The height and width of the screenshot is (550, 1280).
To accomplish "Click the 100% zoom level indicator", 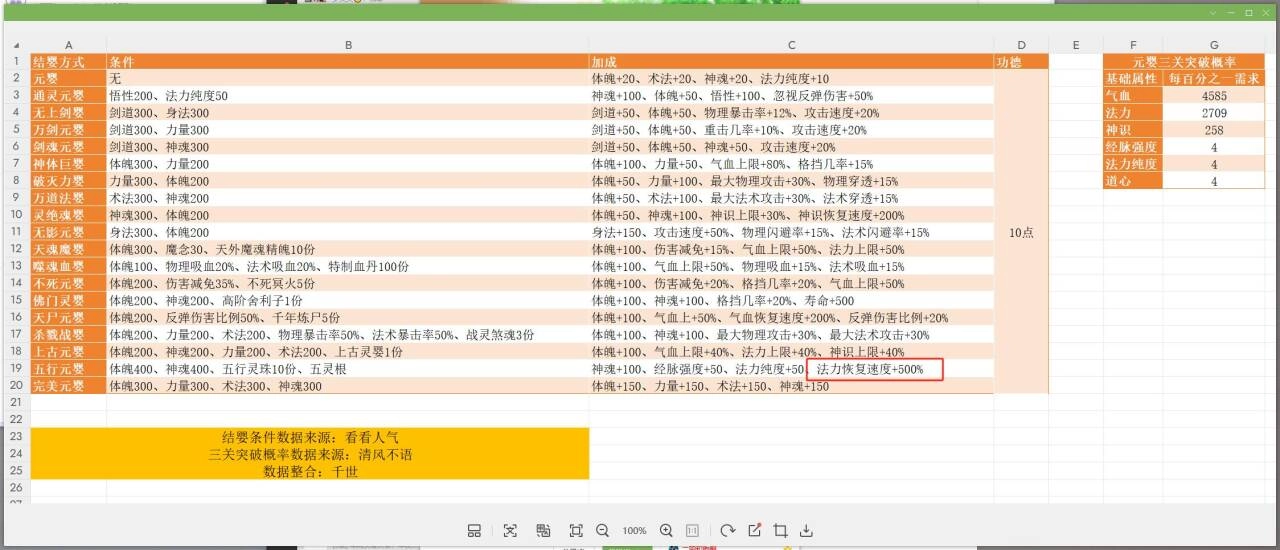I will (634, 531).
